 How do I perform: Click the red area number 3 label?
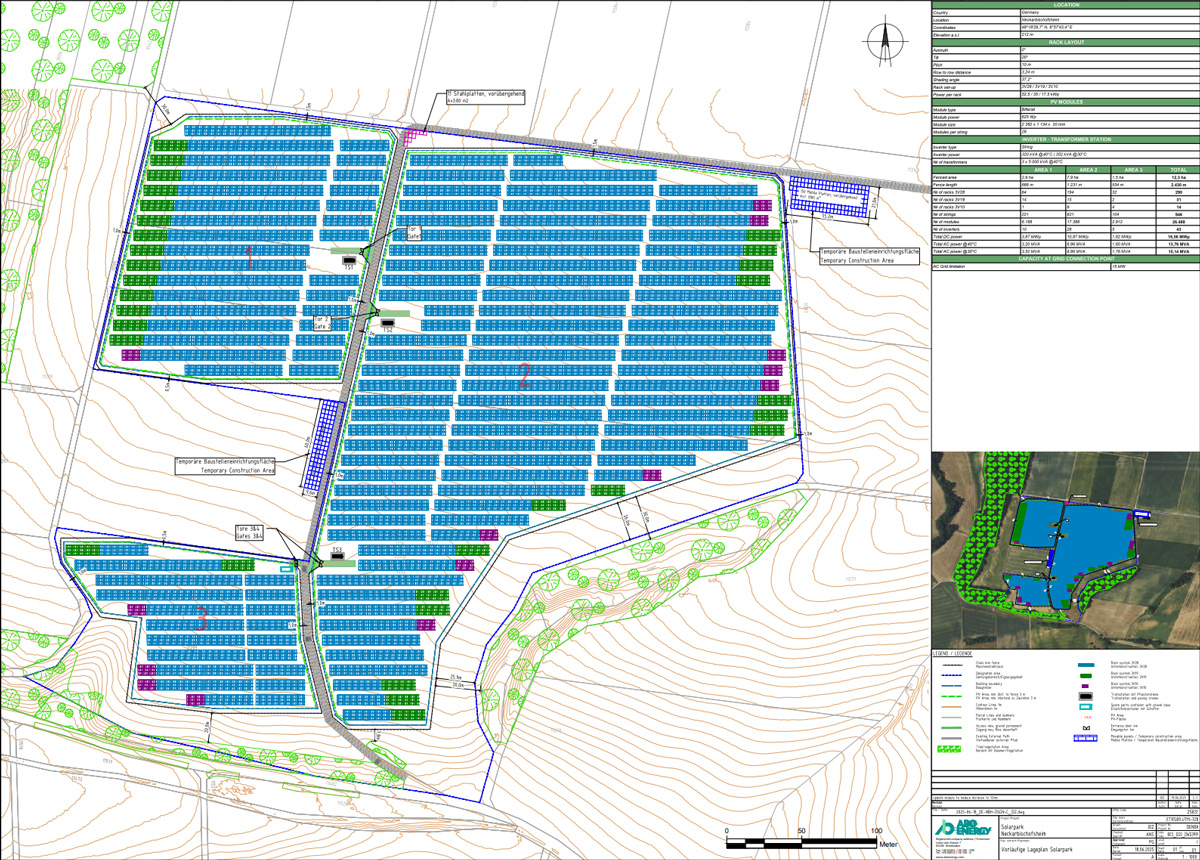click(x=200, y=618)
